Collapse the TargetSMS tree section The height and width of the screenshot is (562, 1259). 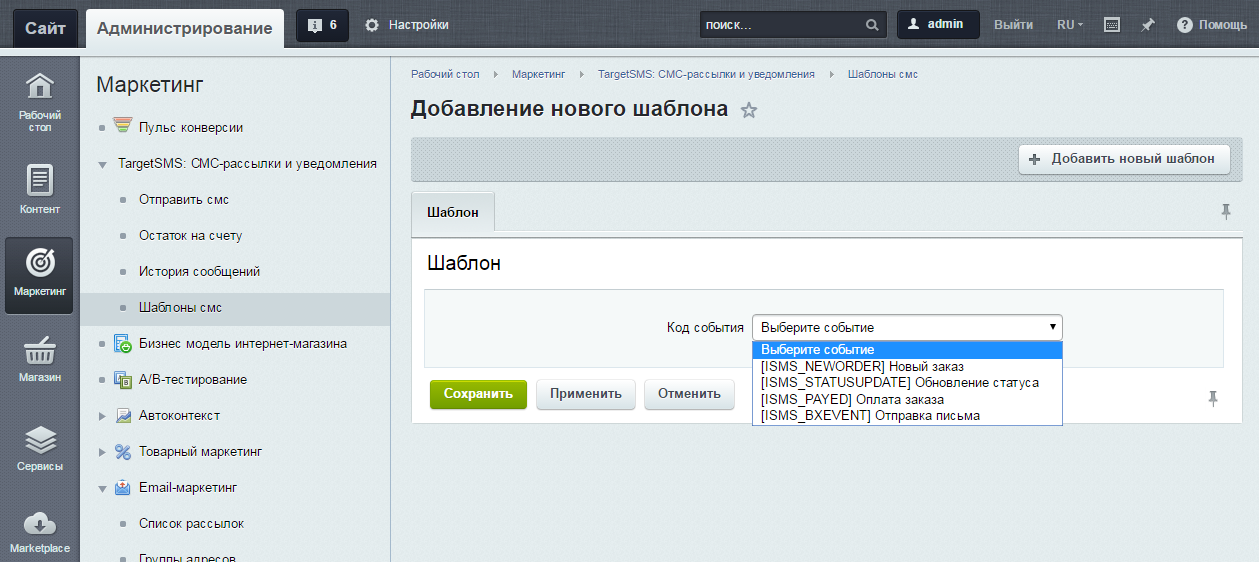tap(102, 164)
